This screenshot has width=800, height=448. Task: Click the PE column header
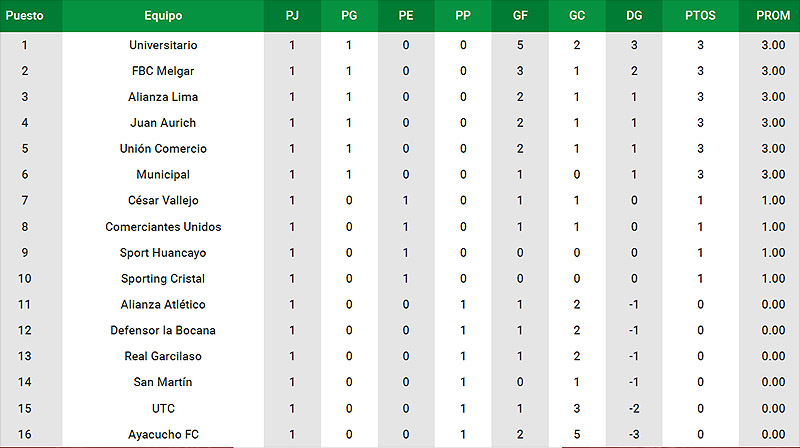point(406,16)
